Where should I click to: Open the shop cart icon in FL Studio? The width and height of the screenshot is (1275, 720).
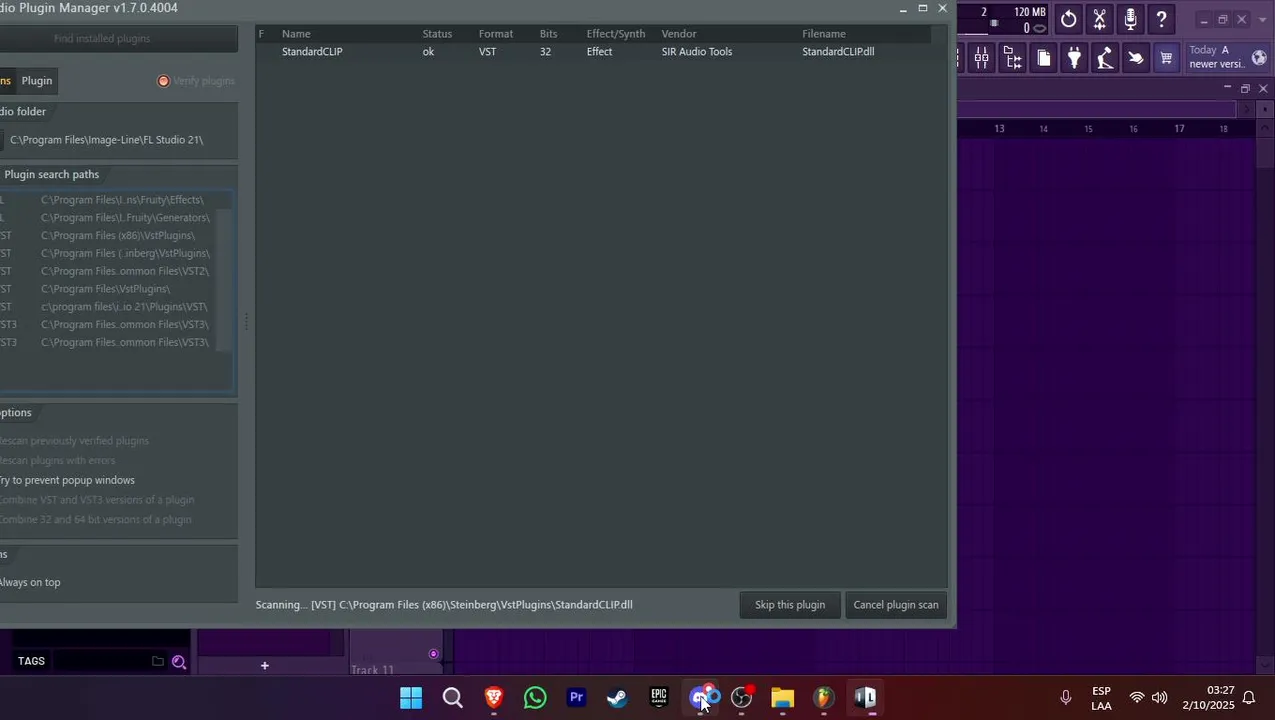(1166, 58)
